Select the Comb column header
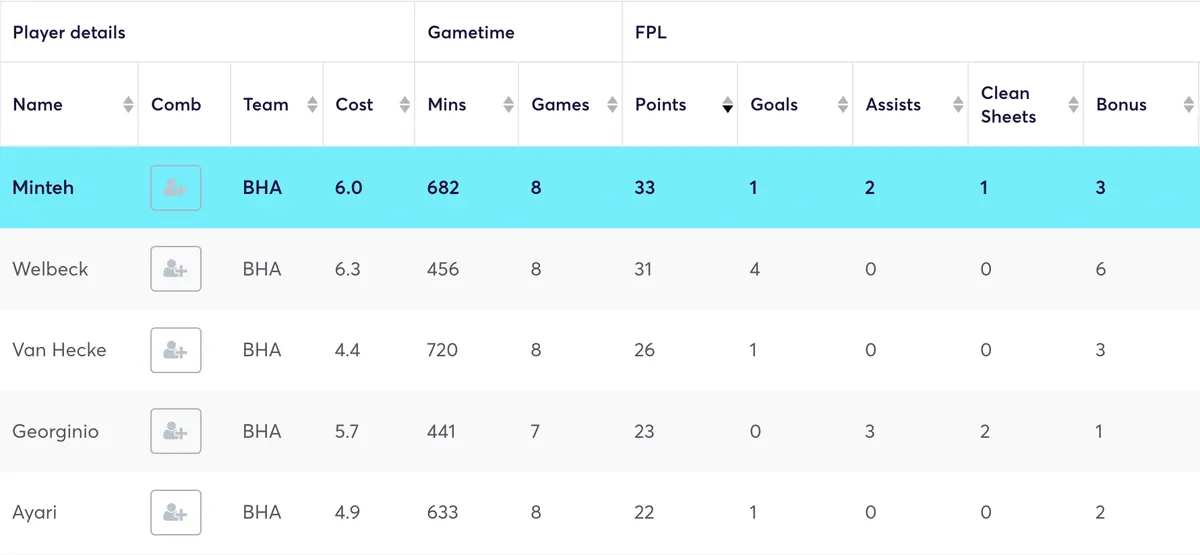Image resolution: width=1200 pixels, height=555 pixels. click(x=176, y=105)
